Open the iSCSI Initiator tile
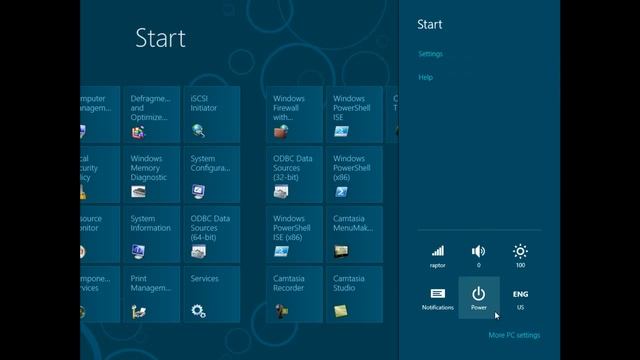 [x=212, y=114]
